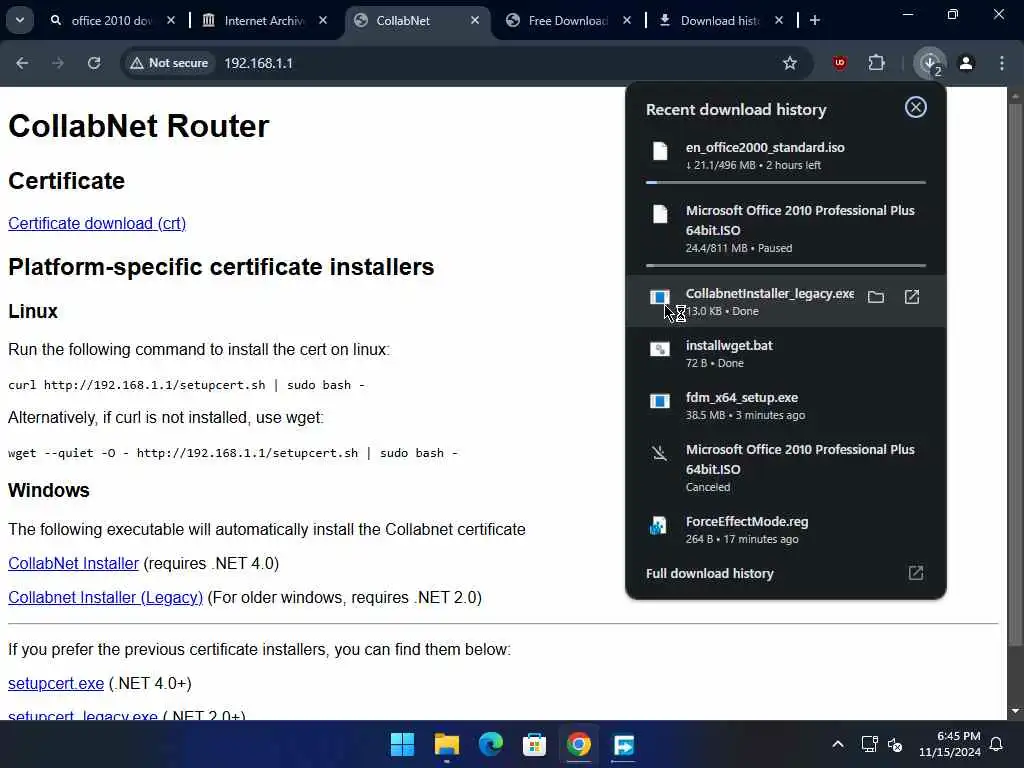Open the uBlock Origin extension icon

tap(840, 63)
